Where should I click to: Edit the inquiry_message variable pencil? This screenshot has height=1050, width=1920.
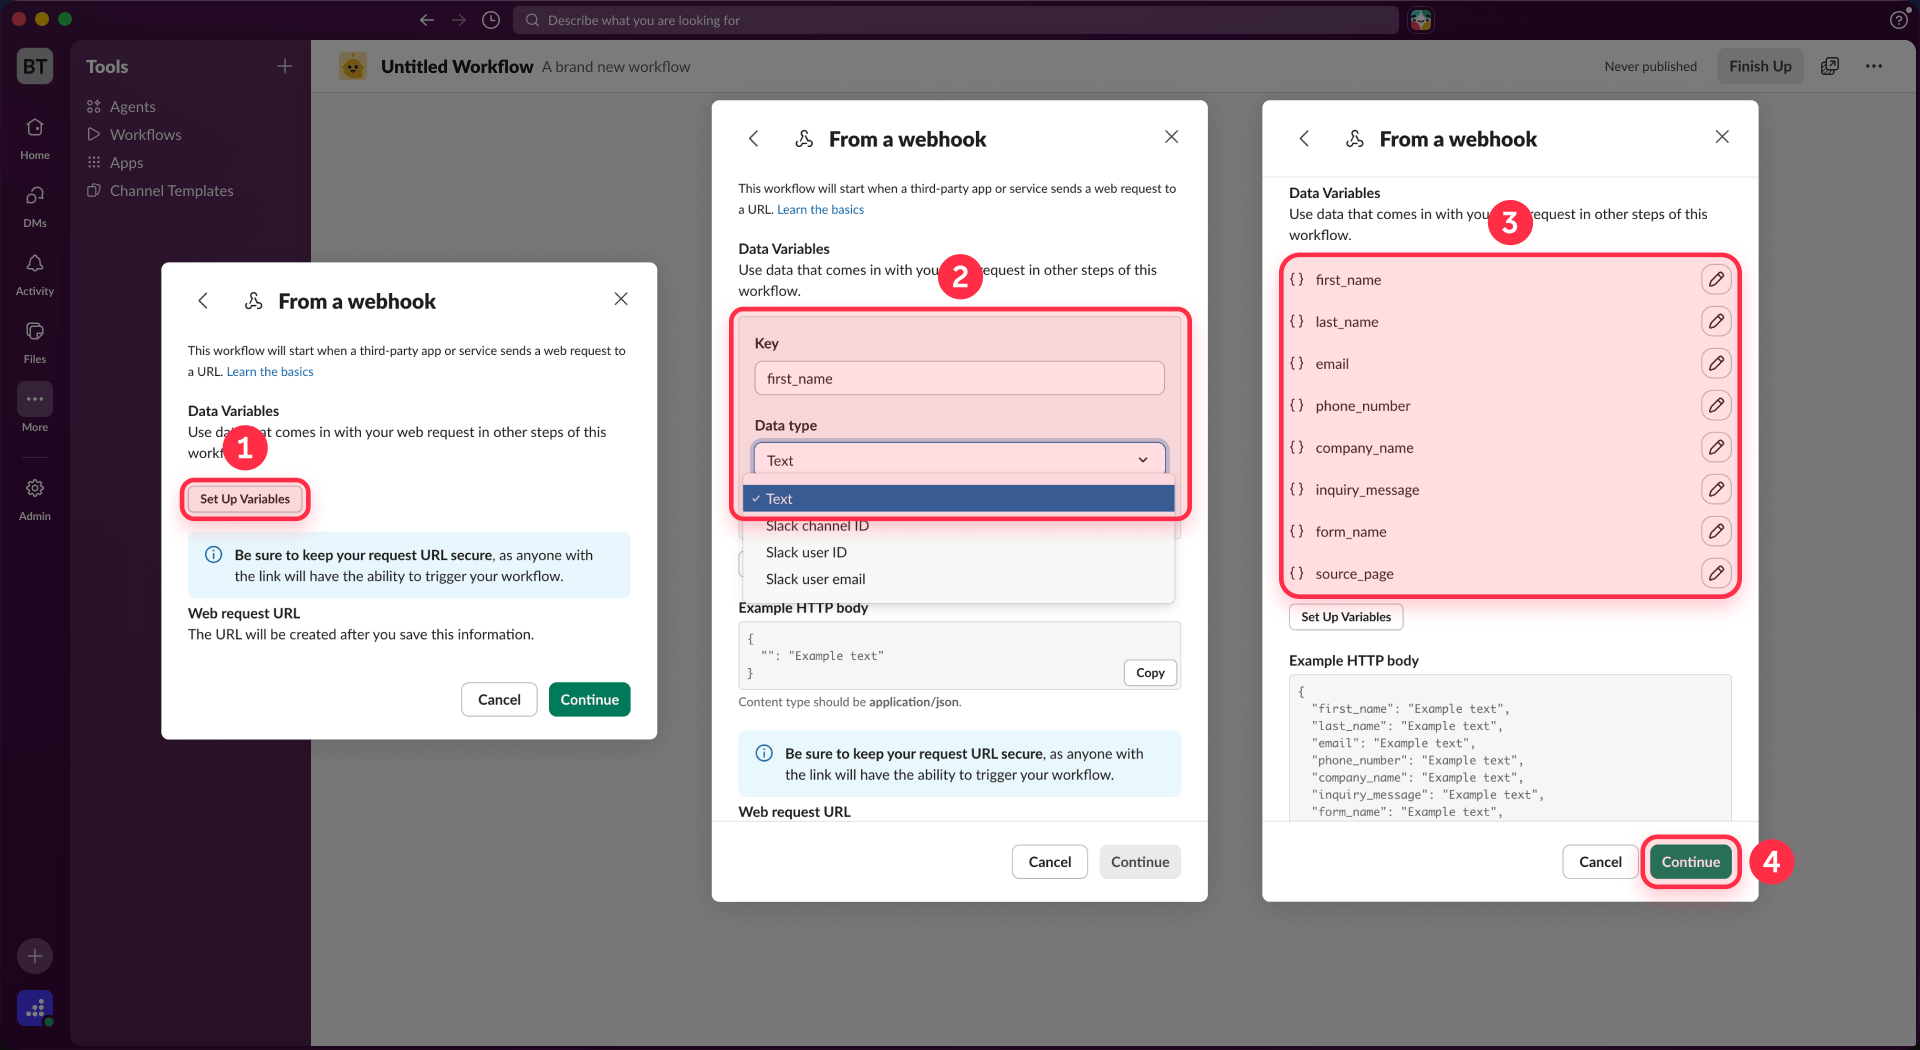pos(1716,489)
